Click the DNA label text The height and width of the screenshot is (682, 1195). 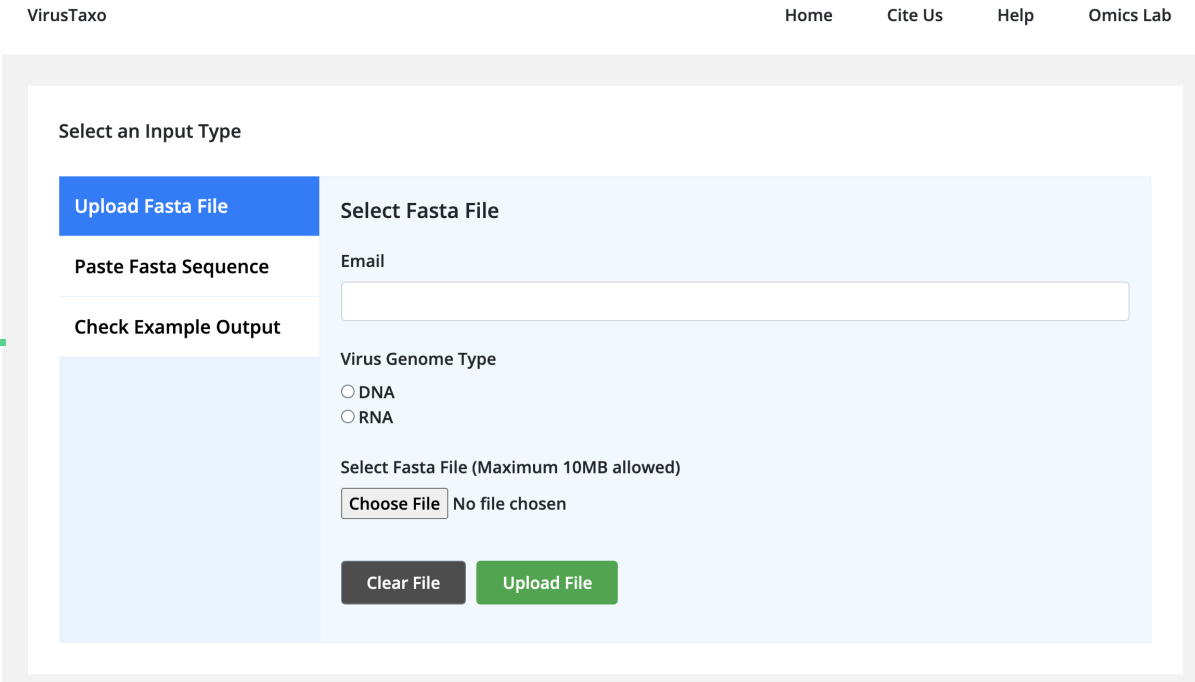point(377,393)
